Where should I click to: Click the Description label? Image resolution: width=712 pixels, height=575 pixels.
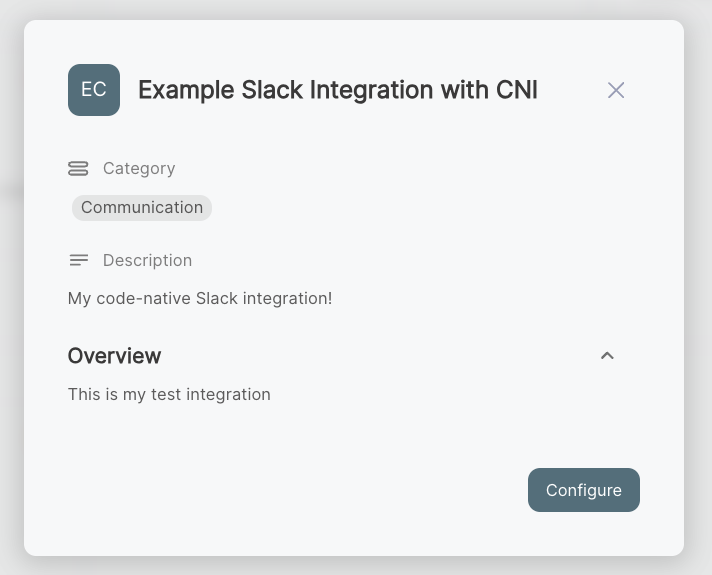coord(147,260)
